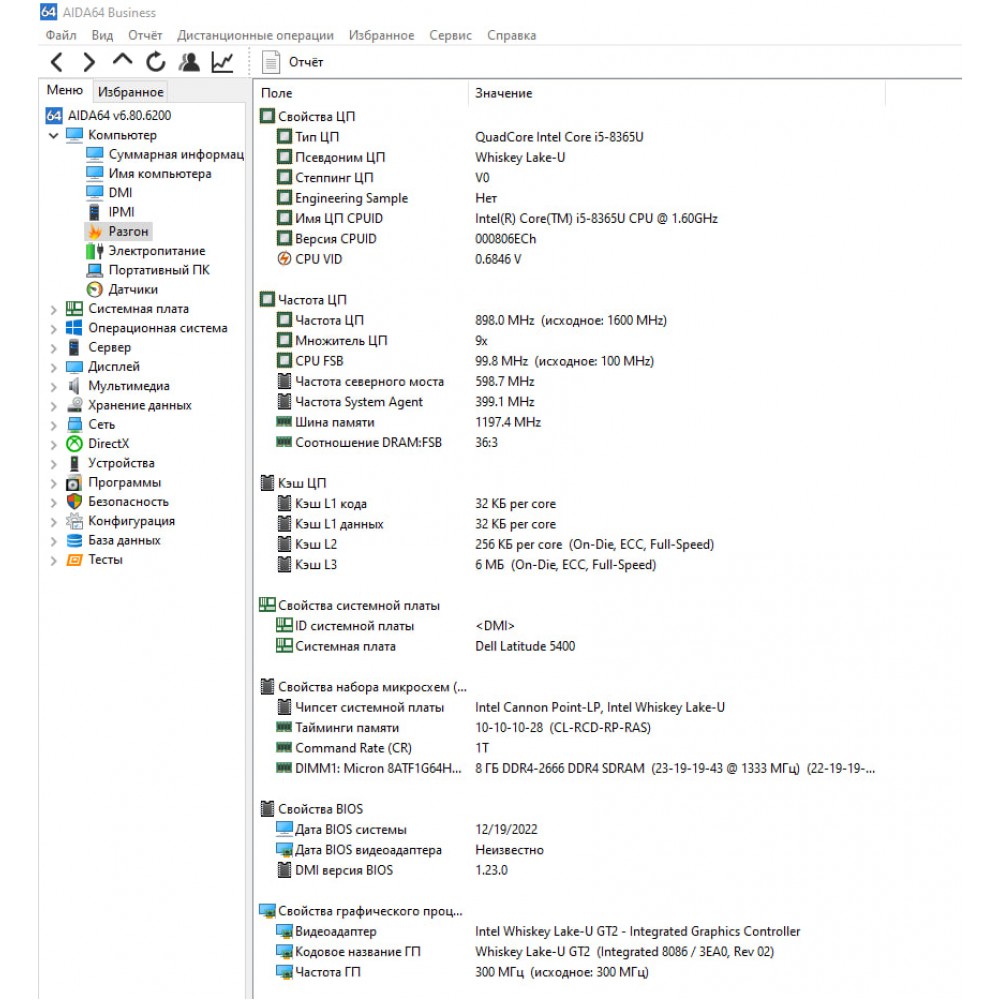Expand the Мультимедиа tree node

(54, 386)
